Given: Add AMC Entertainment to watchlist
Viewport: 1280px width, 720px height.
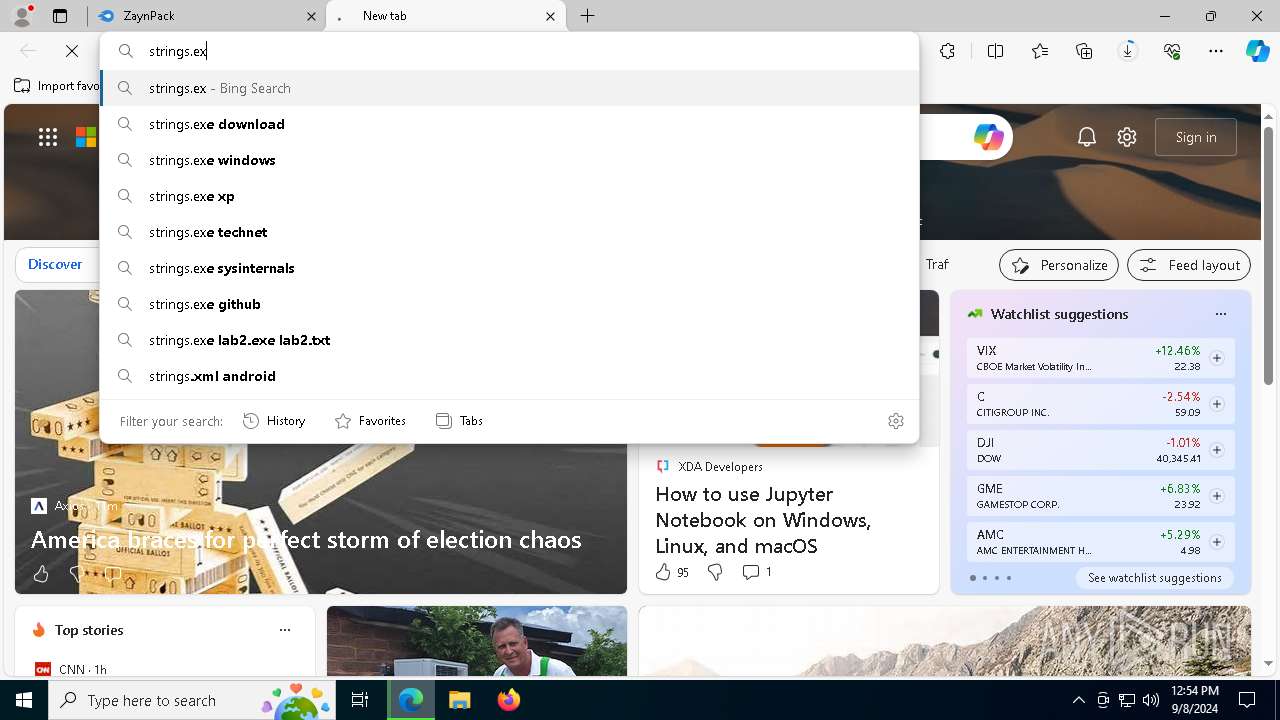Looking at the screenshot, I should pyautogui.click(x=1217, y=542).
